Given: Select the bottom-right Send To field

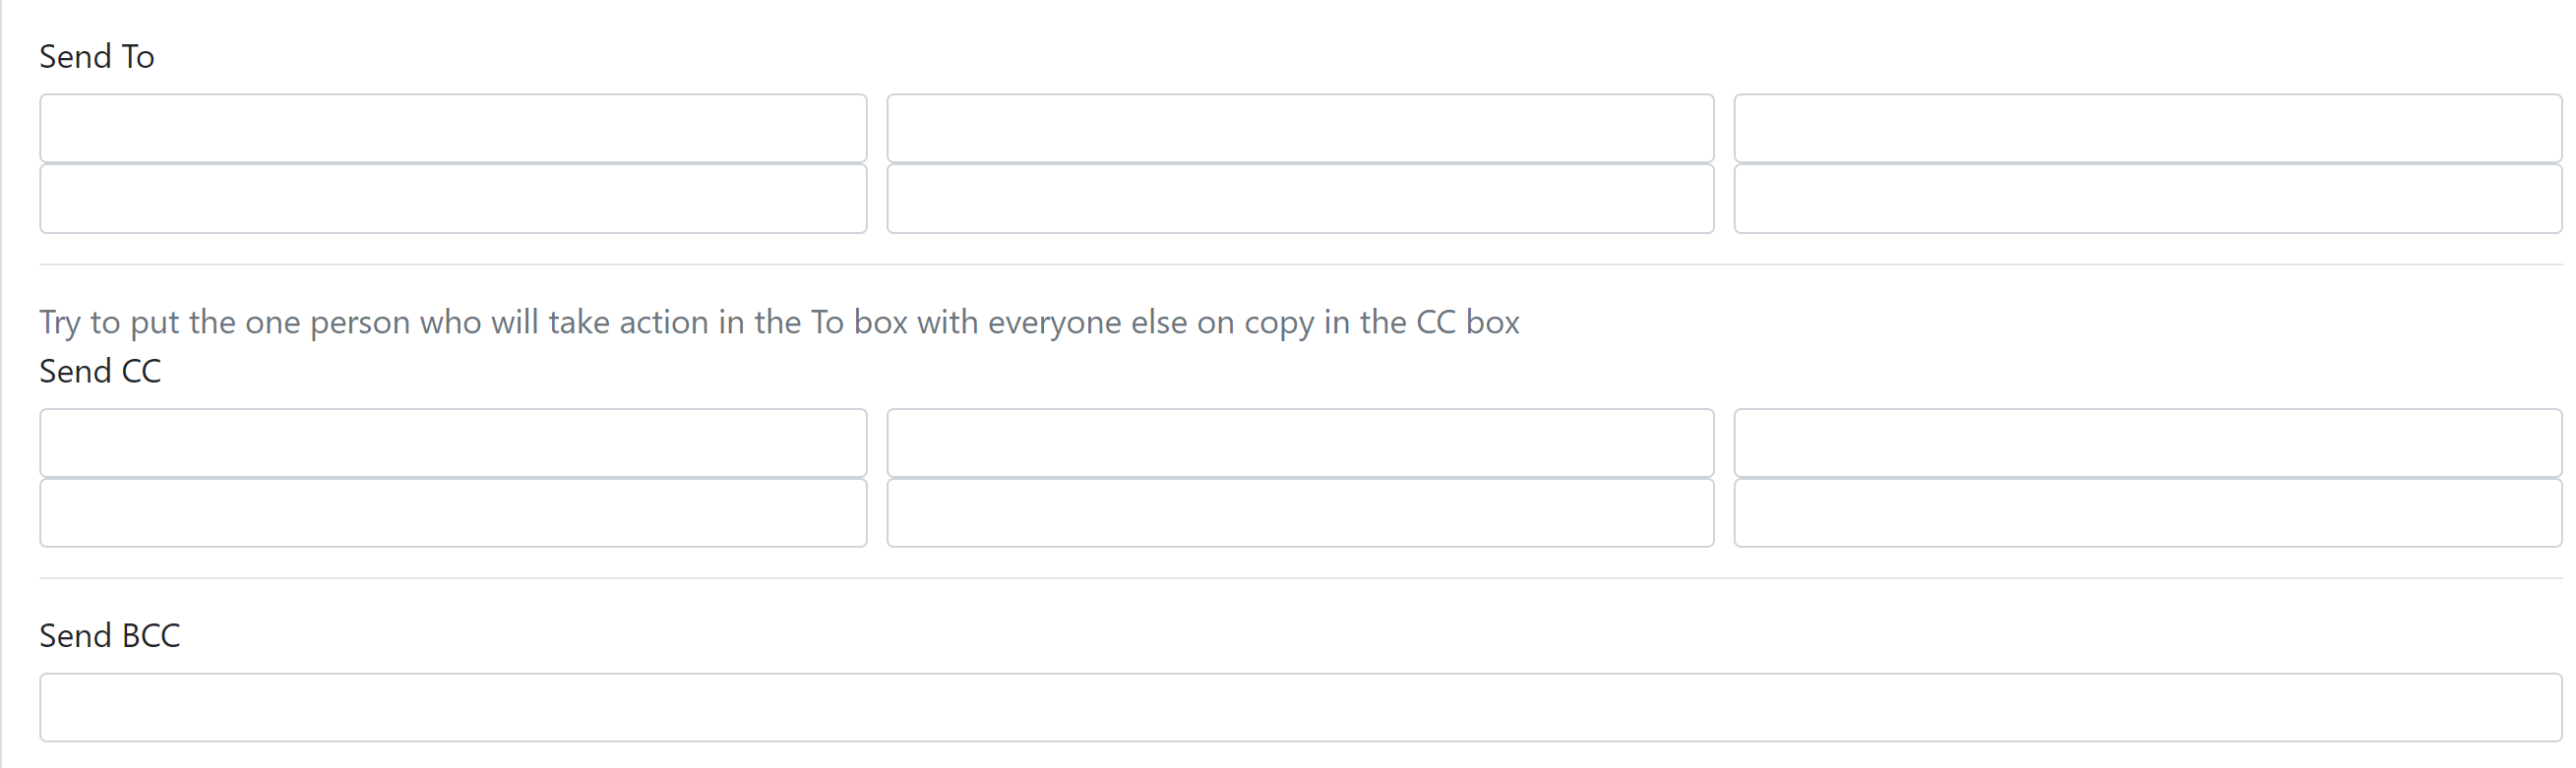Looking at the screenshot, I should (2147, 199).
